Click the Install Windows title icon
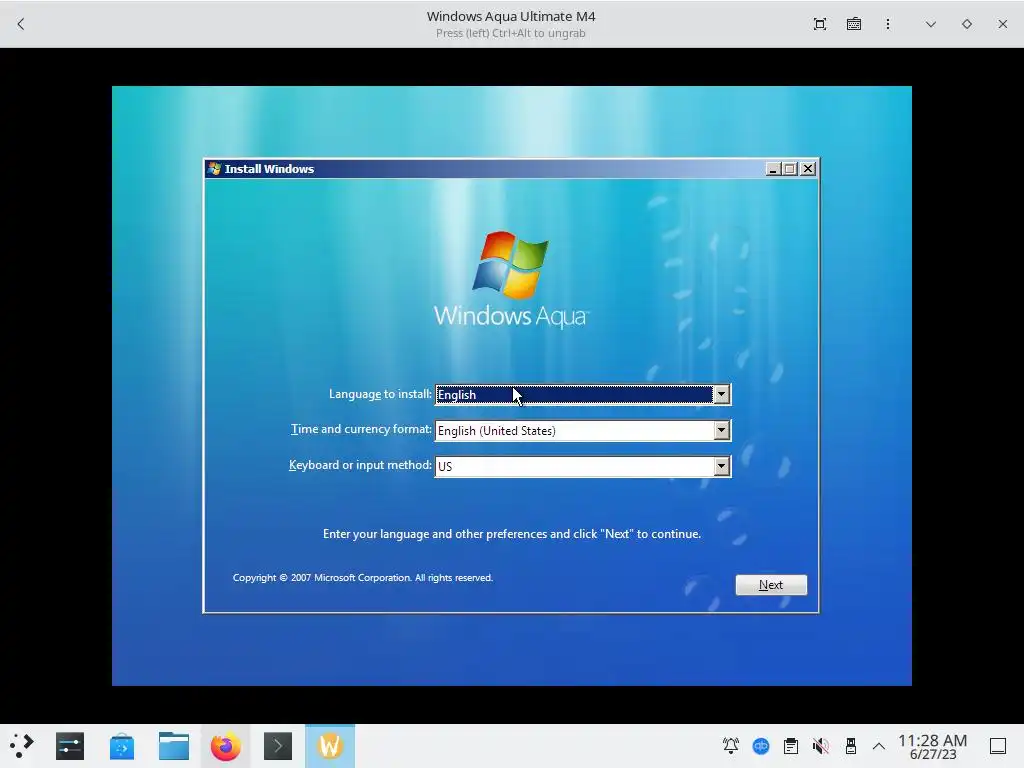The width and height of the screenshot is (1024, 768). pos(214,168)
